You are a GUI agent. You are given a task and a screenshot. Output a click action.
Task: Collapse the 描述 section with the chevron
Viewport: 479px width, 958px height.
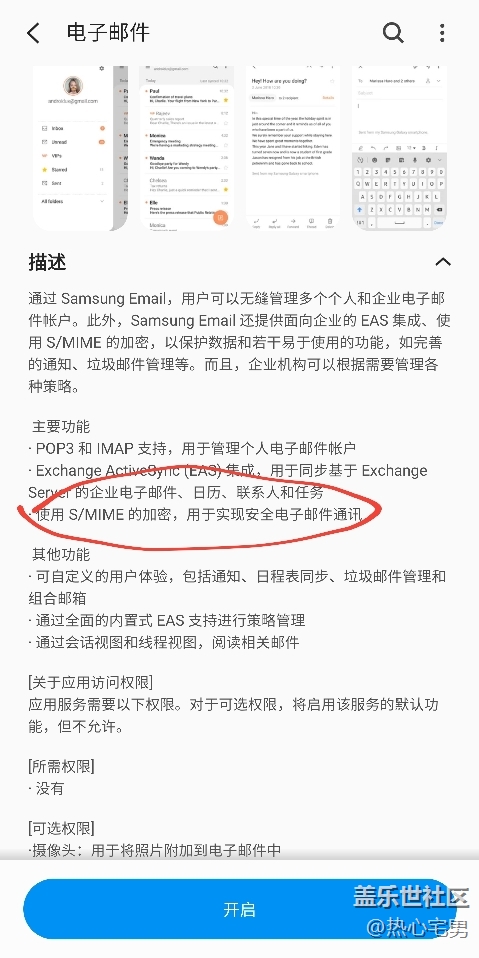coord(442,262)
